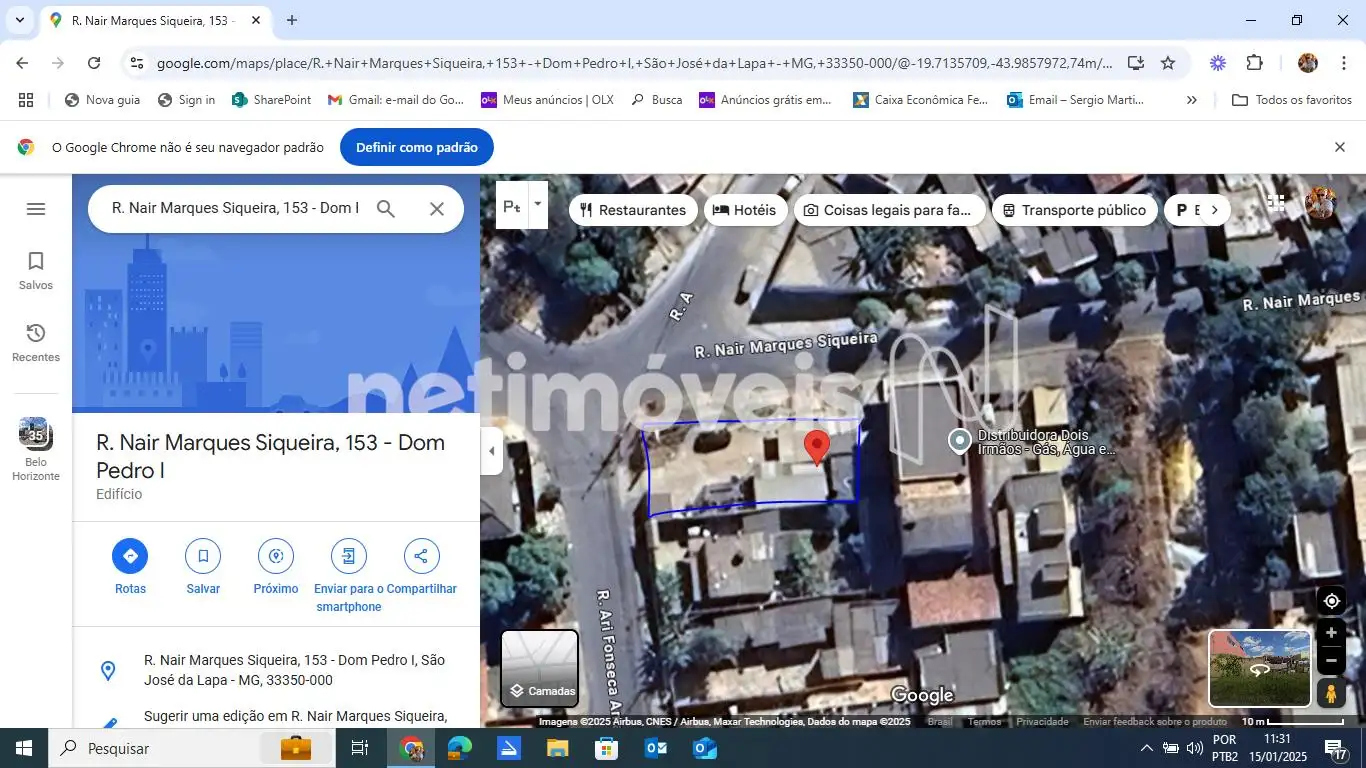Viewport: 1366px width, 768px height.
Task: Open the Camadas layers switcher
Action: tap(540, 668)
